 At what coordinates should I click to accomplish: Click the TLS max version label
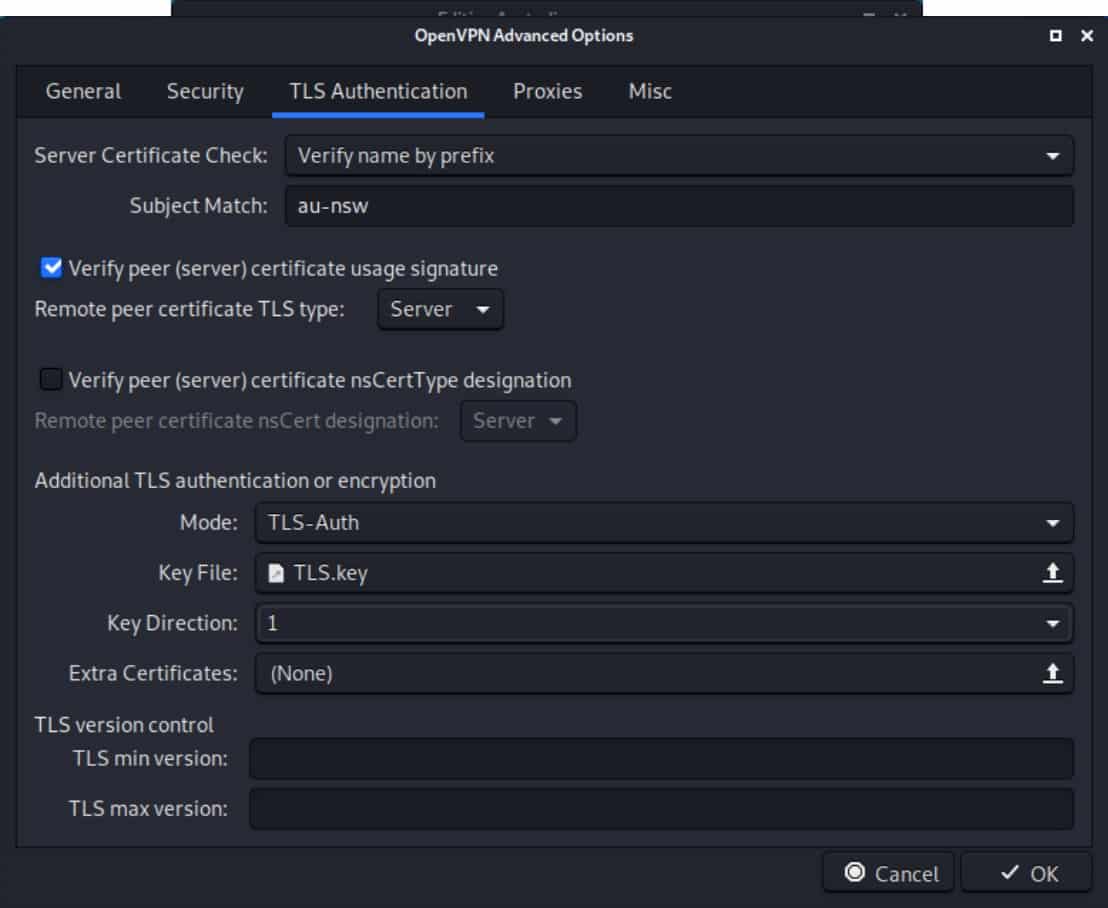tap(148, 809)
